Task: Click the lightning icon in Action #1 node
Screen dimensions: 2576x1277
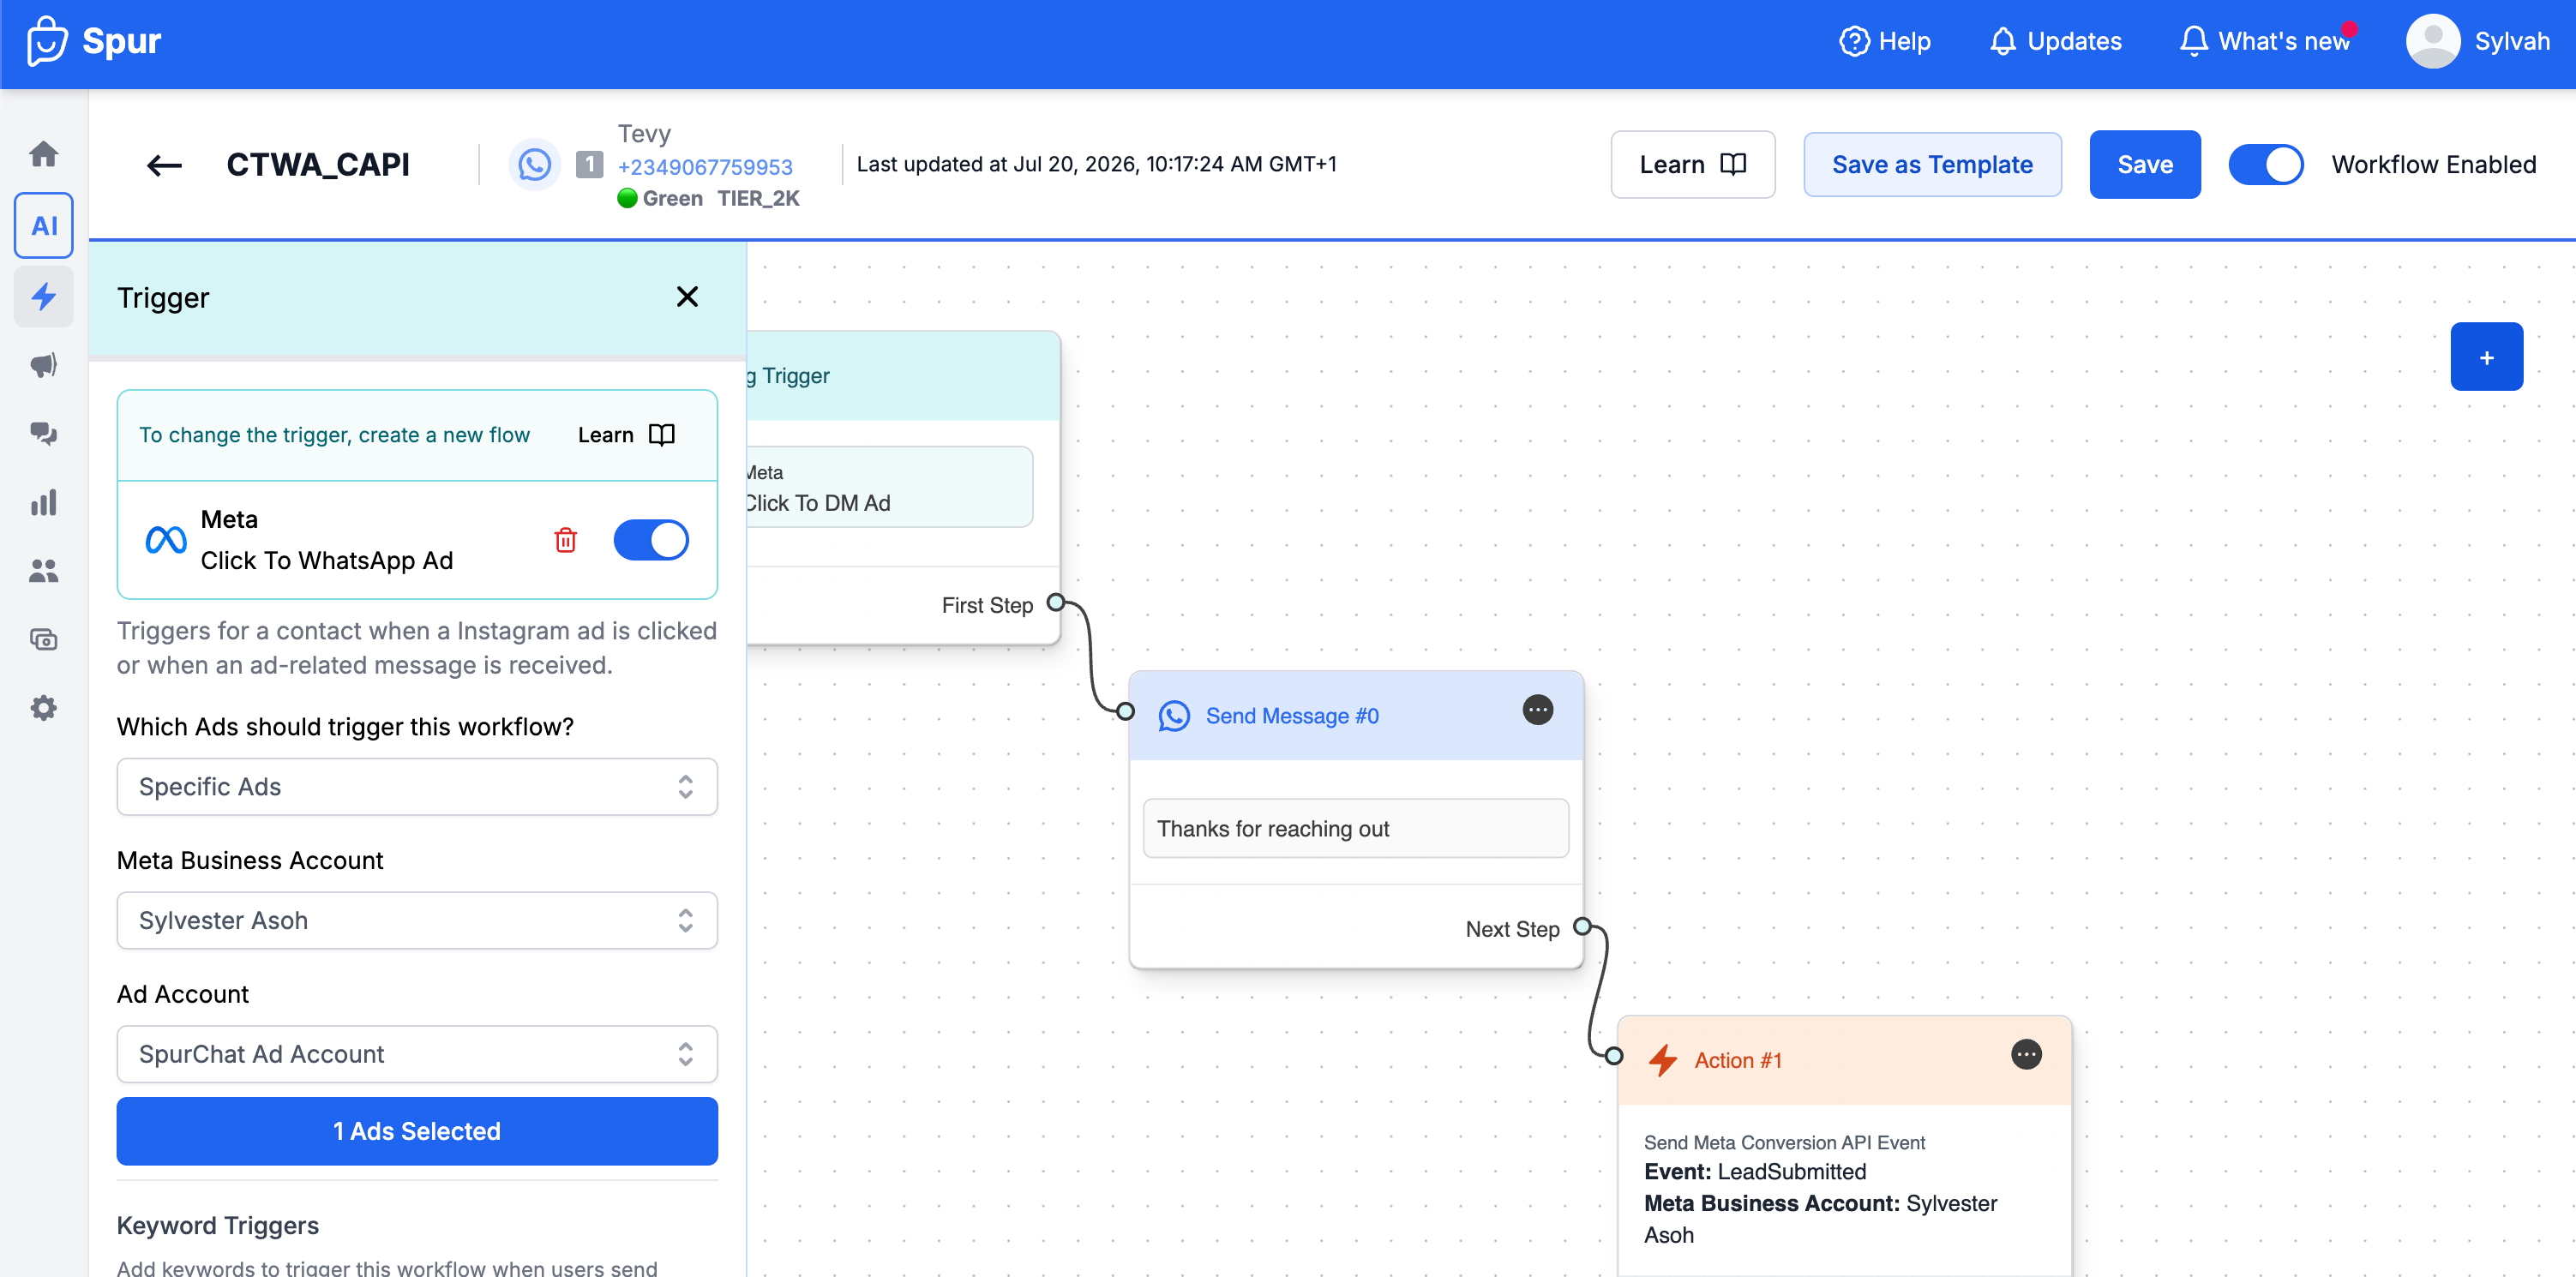Action: click(1663, 1060)
